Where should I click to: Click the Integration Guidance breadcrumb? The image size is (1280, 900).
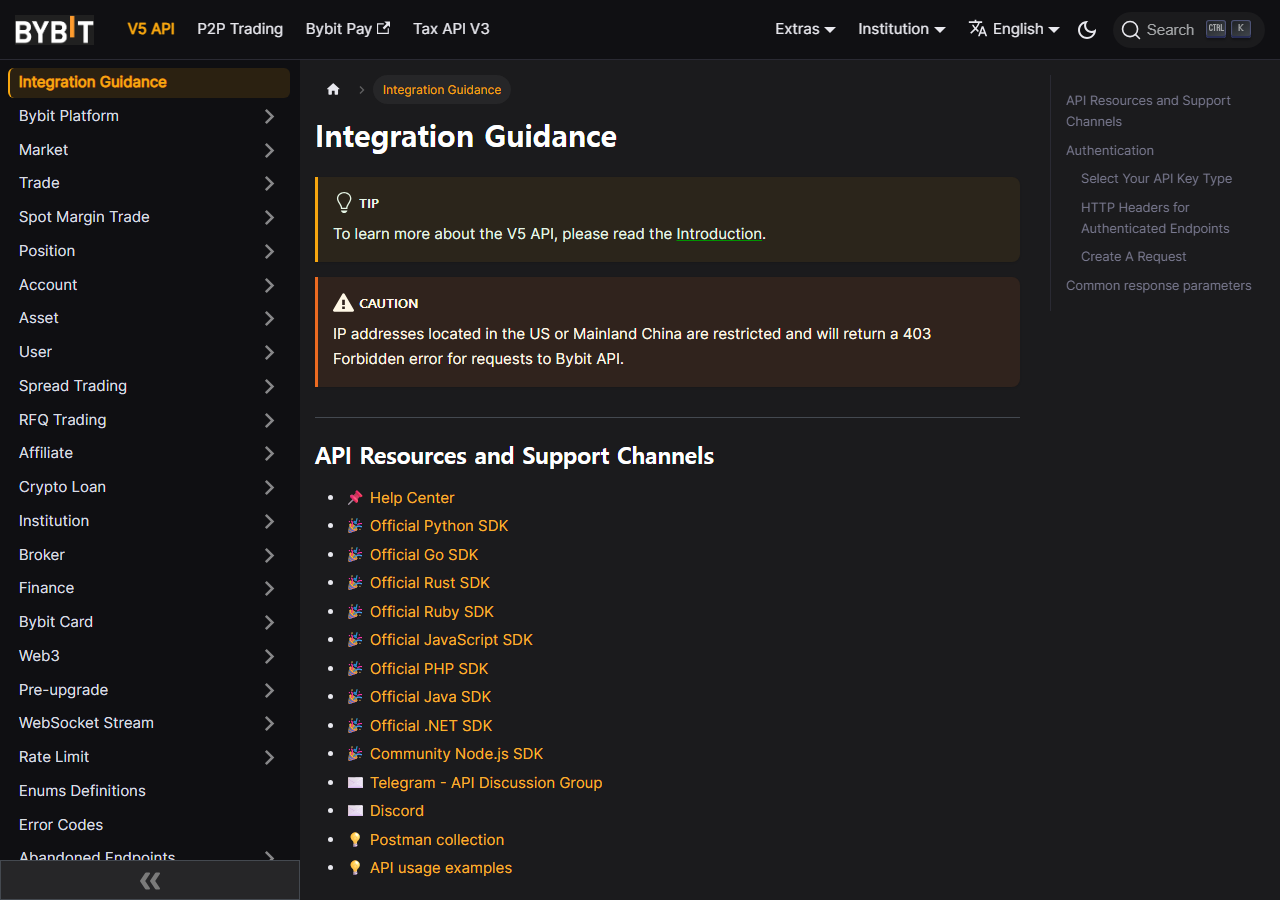pos(442,90)
